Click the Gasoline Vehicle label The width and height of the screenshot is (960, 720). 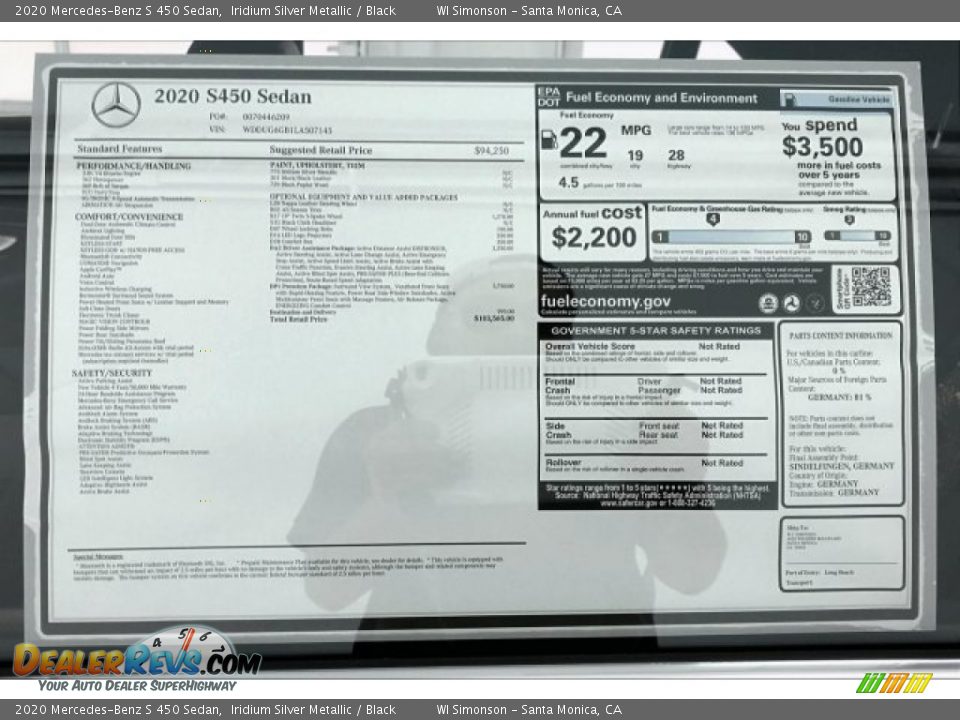coord(859,99)
